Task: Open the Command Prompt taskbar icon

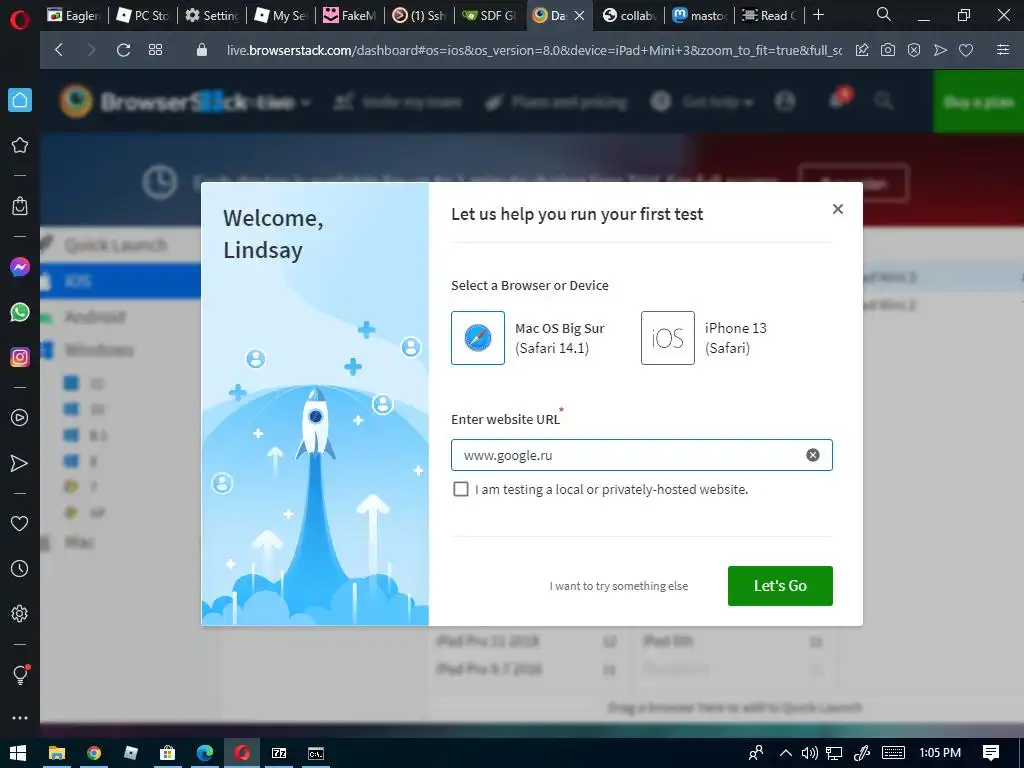Action: tap(316, 753)
